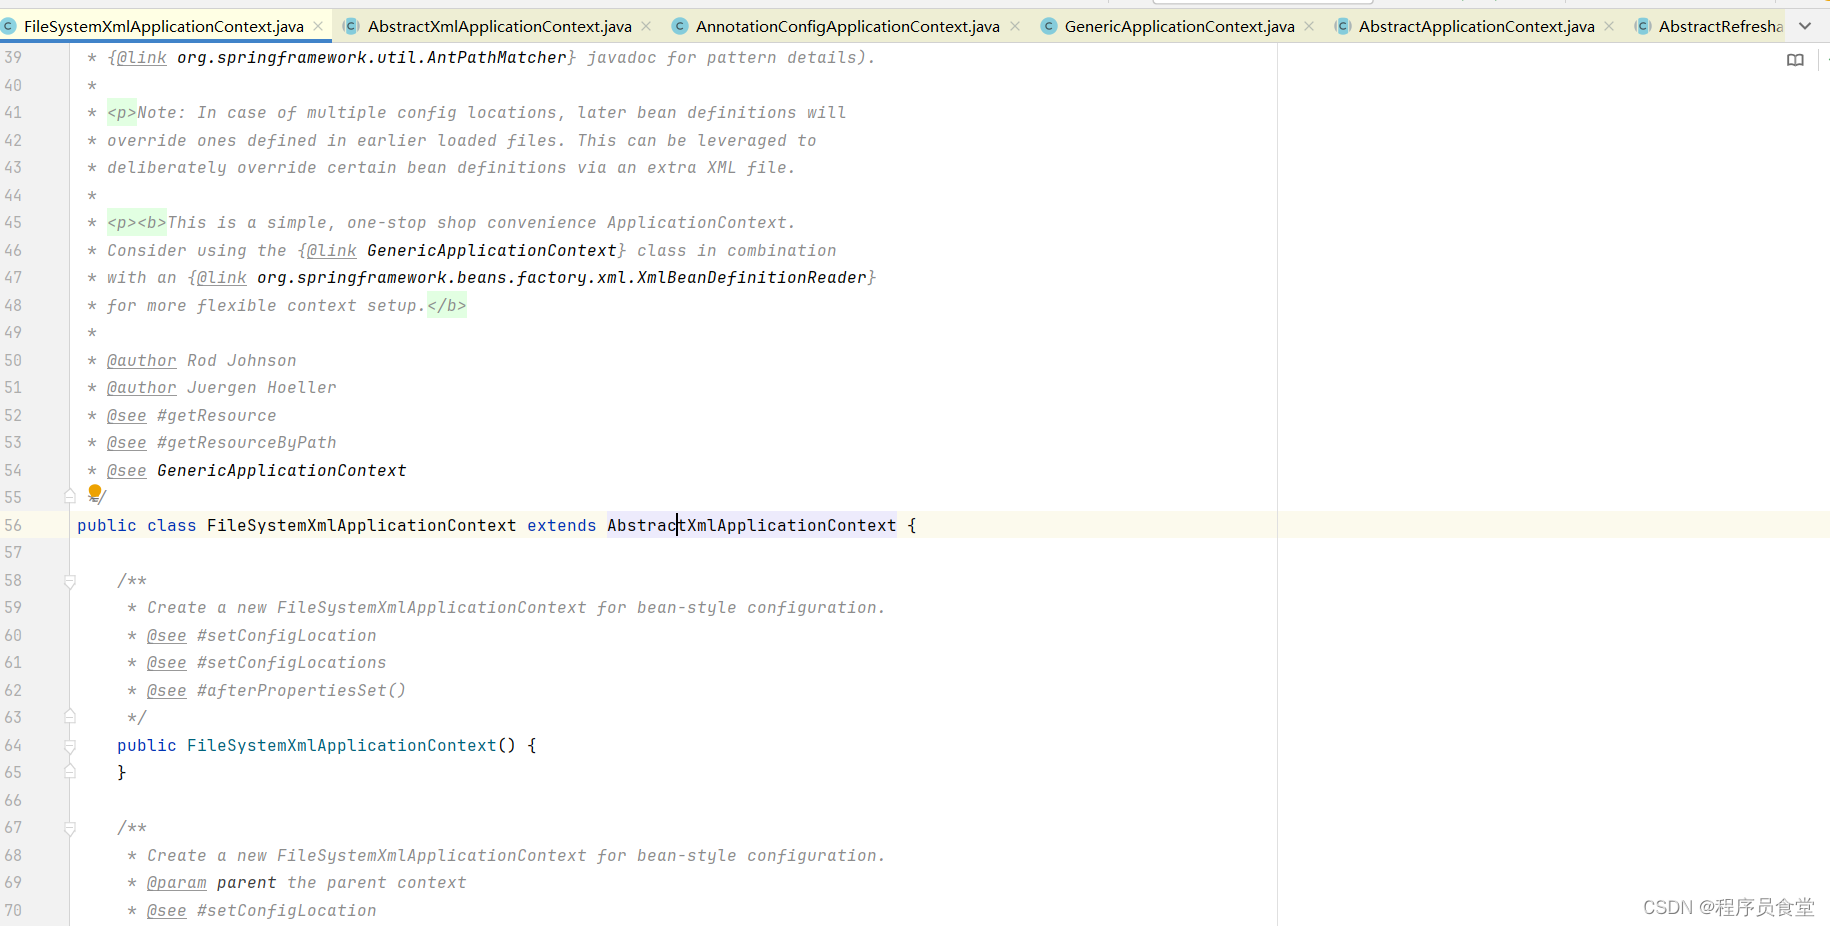Click the class icon on GenericApplicationContext.java tab

(1048, 25)
